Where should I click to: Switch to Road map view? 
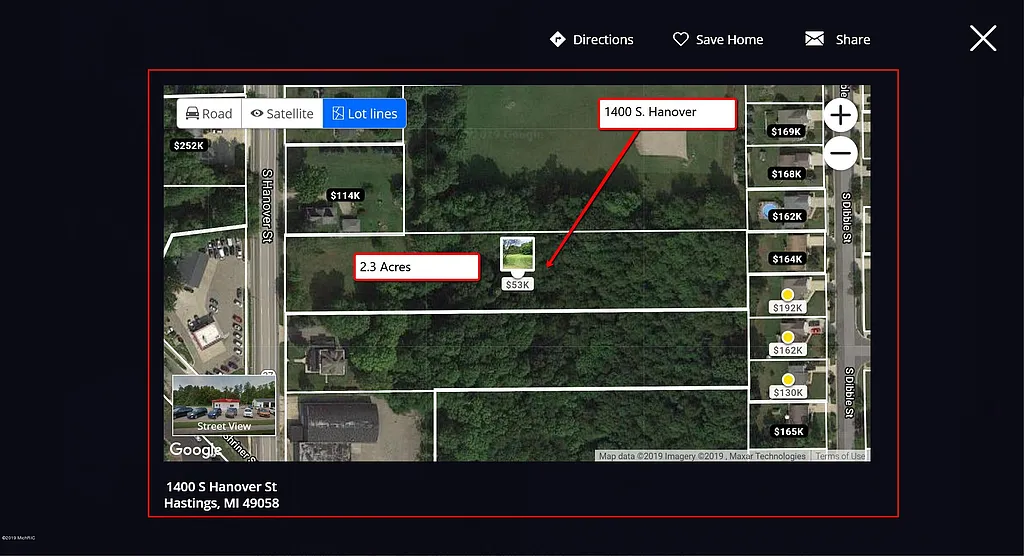point(209,113)
